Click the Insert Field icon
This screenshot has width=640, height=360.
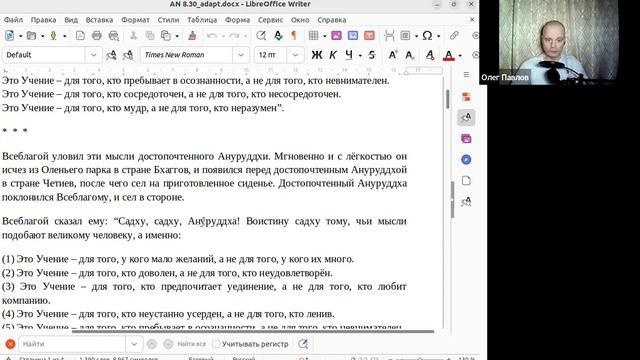(405, 36)
